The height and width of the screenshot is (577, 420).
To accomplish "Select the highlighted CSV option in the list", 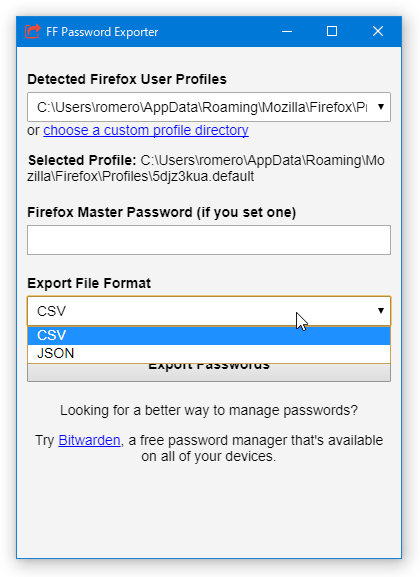I will click(x=209, y=335).
